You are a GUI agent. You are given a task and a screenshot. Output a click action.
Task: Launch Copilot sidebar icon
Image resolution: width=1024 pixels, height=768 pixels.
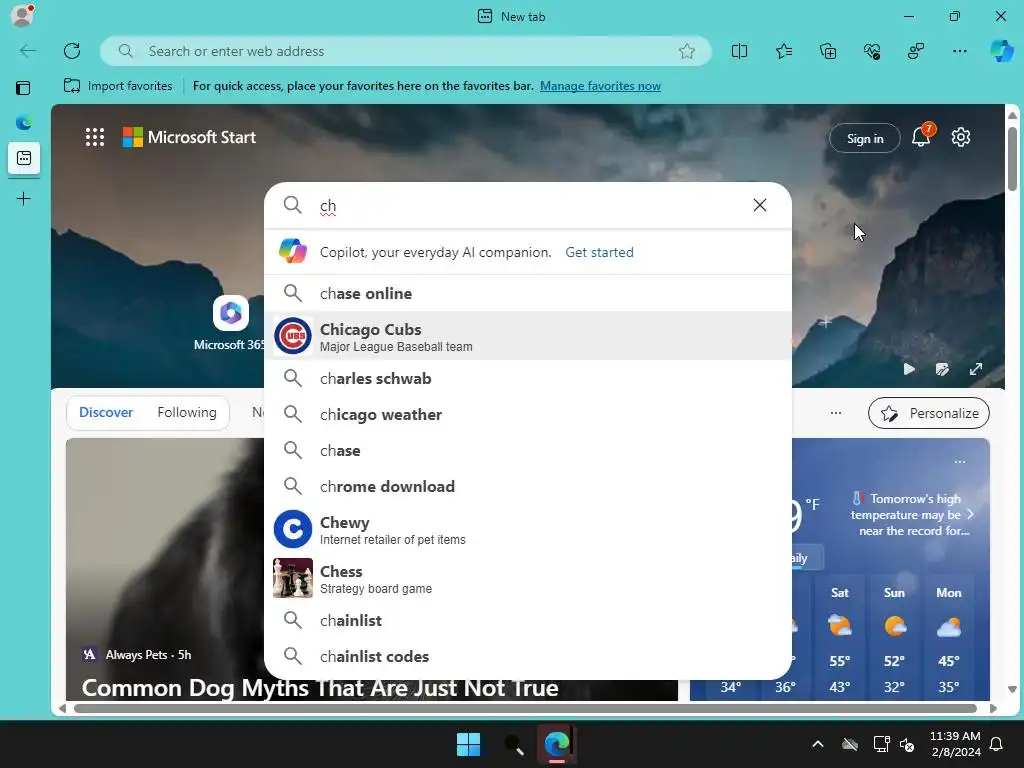click(x=1002, y=51)
